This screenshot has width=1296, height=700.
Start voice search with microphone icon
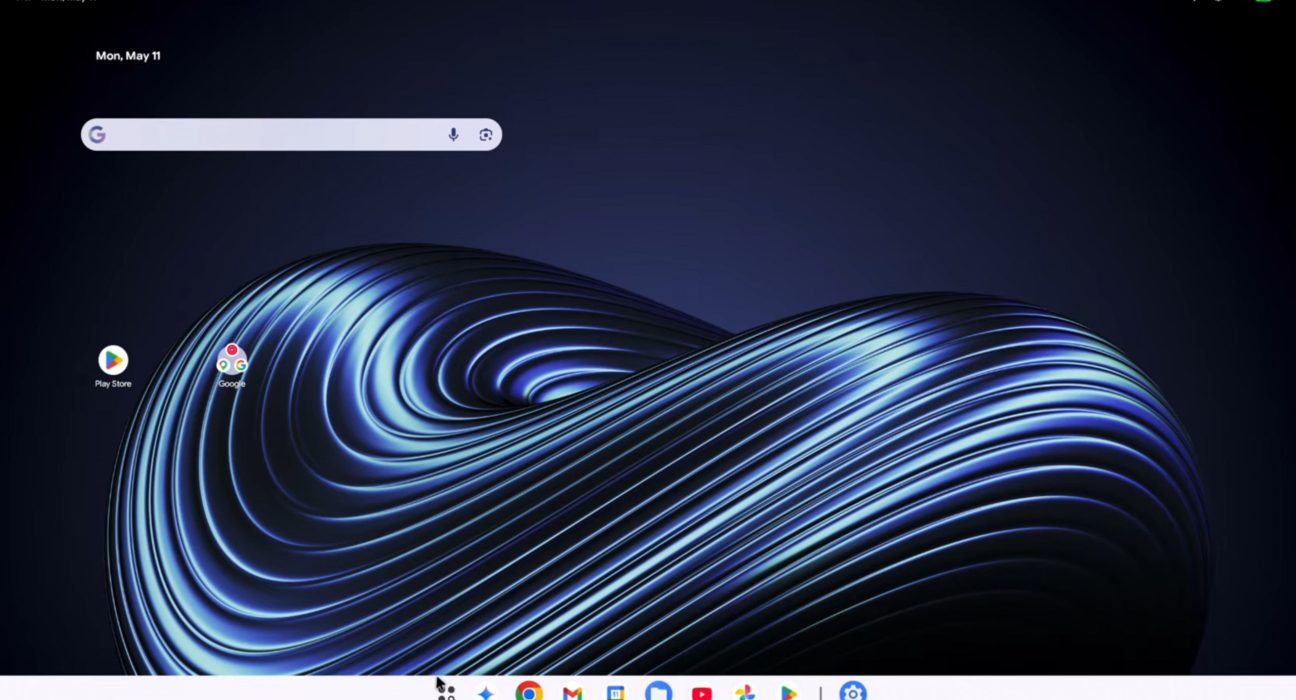pyautogui.click(x=453, y=135)
